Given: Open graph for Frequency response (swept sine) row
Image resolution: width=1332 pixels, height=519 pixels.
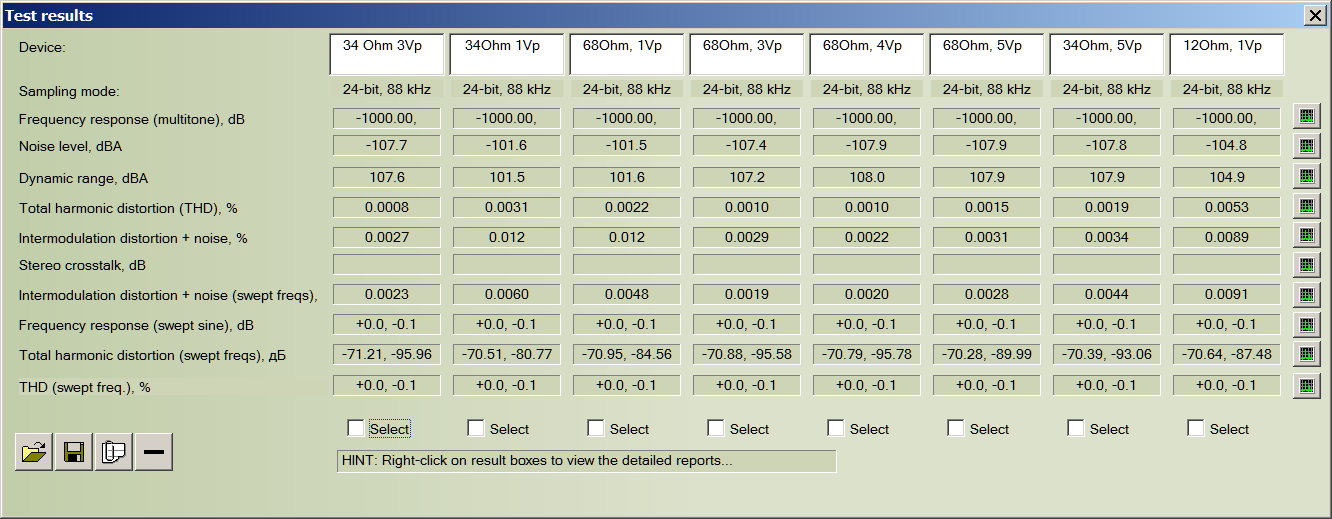Looking at the screenshot, I should click(x=1306, y=325).
